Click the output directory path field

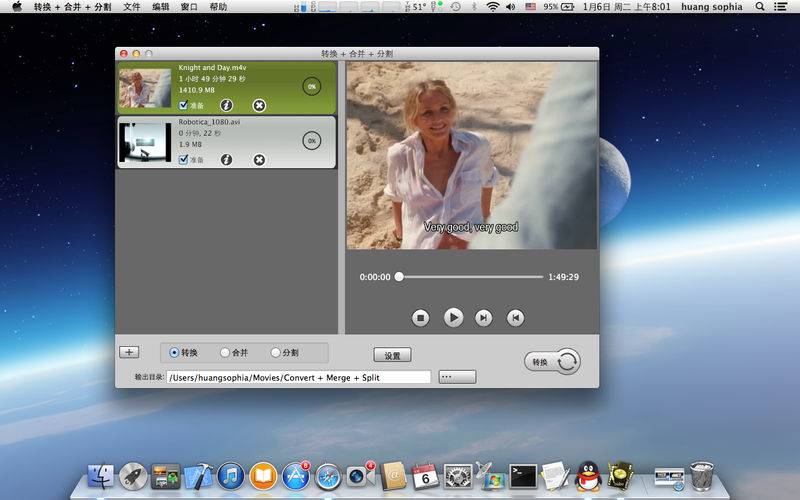[298, 377]
